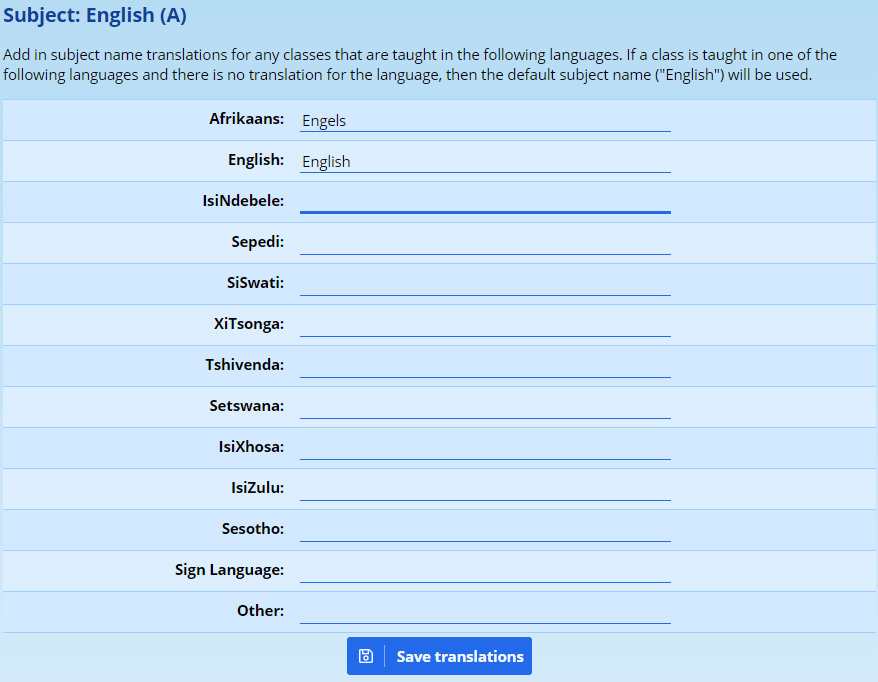Click the IsiZulu translation field
This screenshot has height=682, width=878.
coord(485,489)
